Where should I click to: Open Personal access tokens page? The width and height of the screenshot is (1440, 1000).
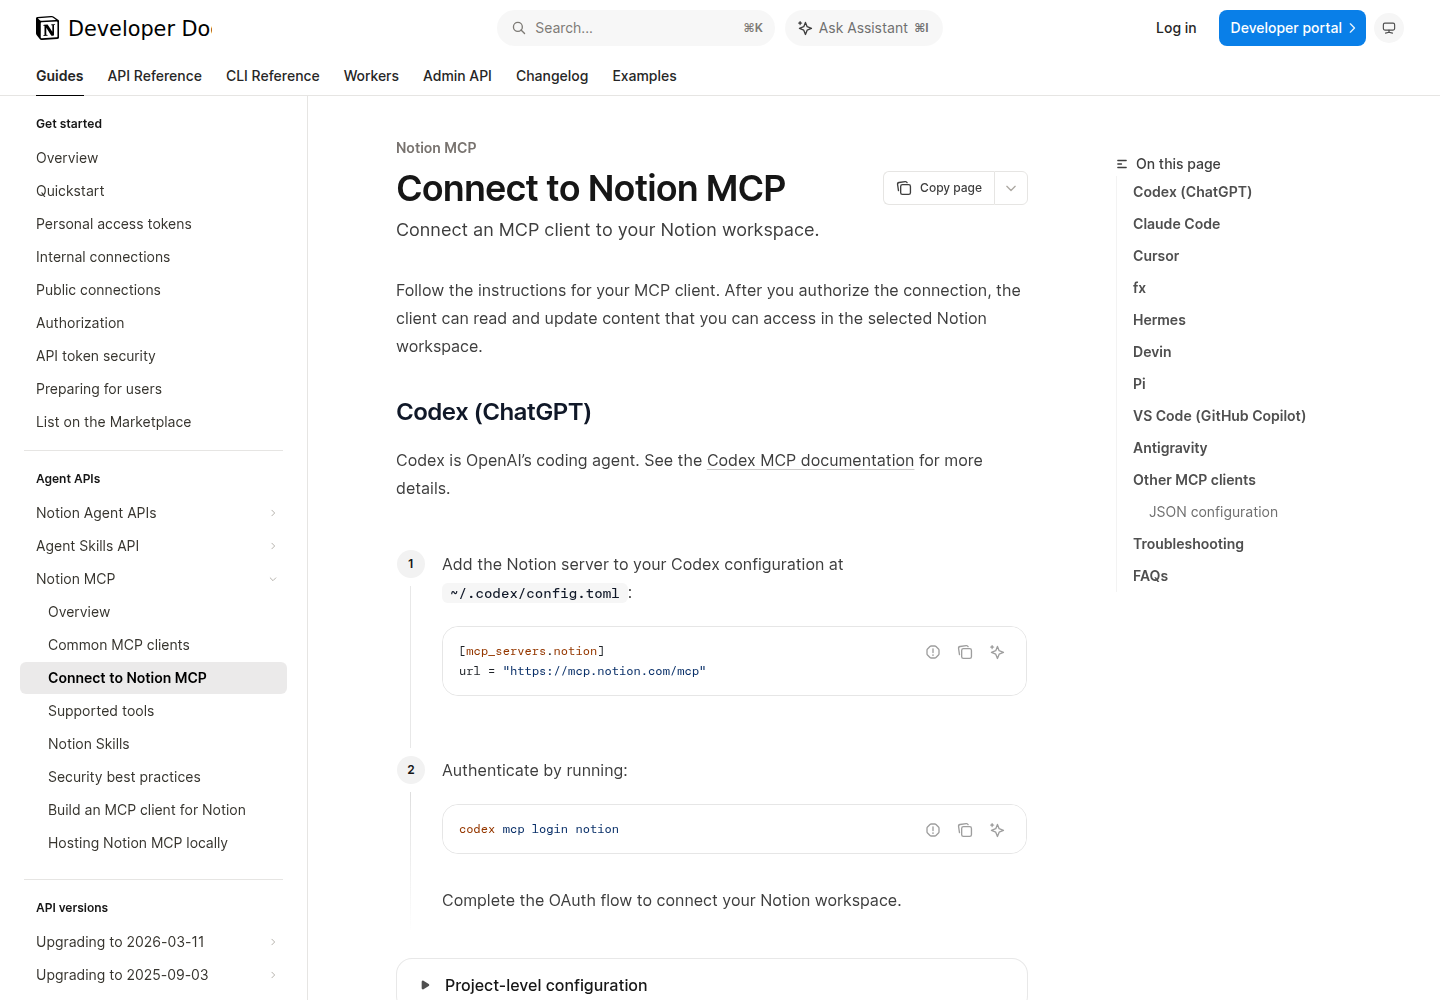point(114,224)
